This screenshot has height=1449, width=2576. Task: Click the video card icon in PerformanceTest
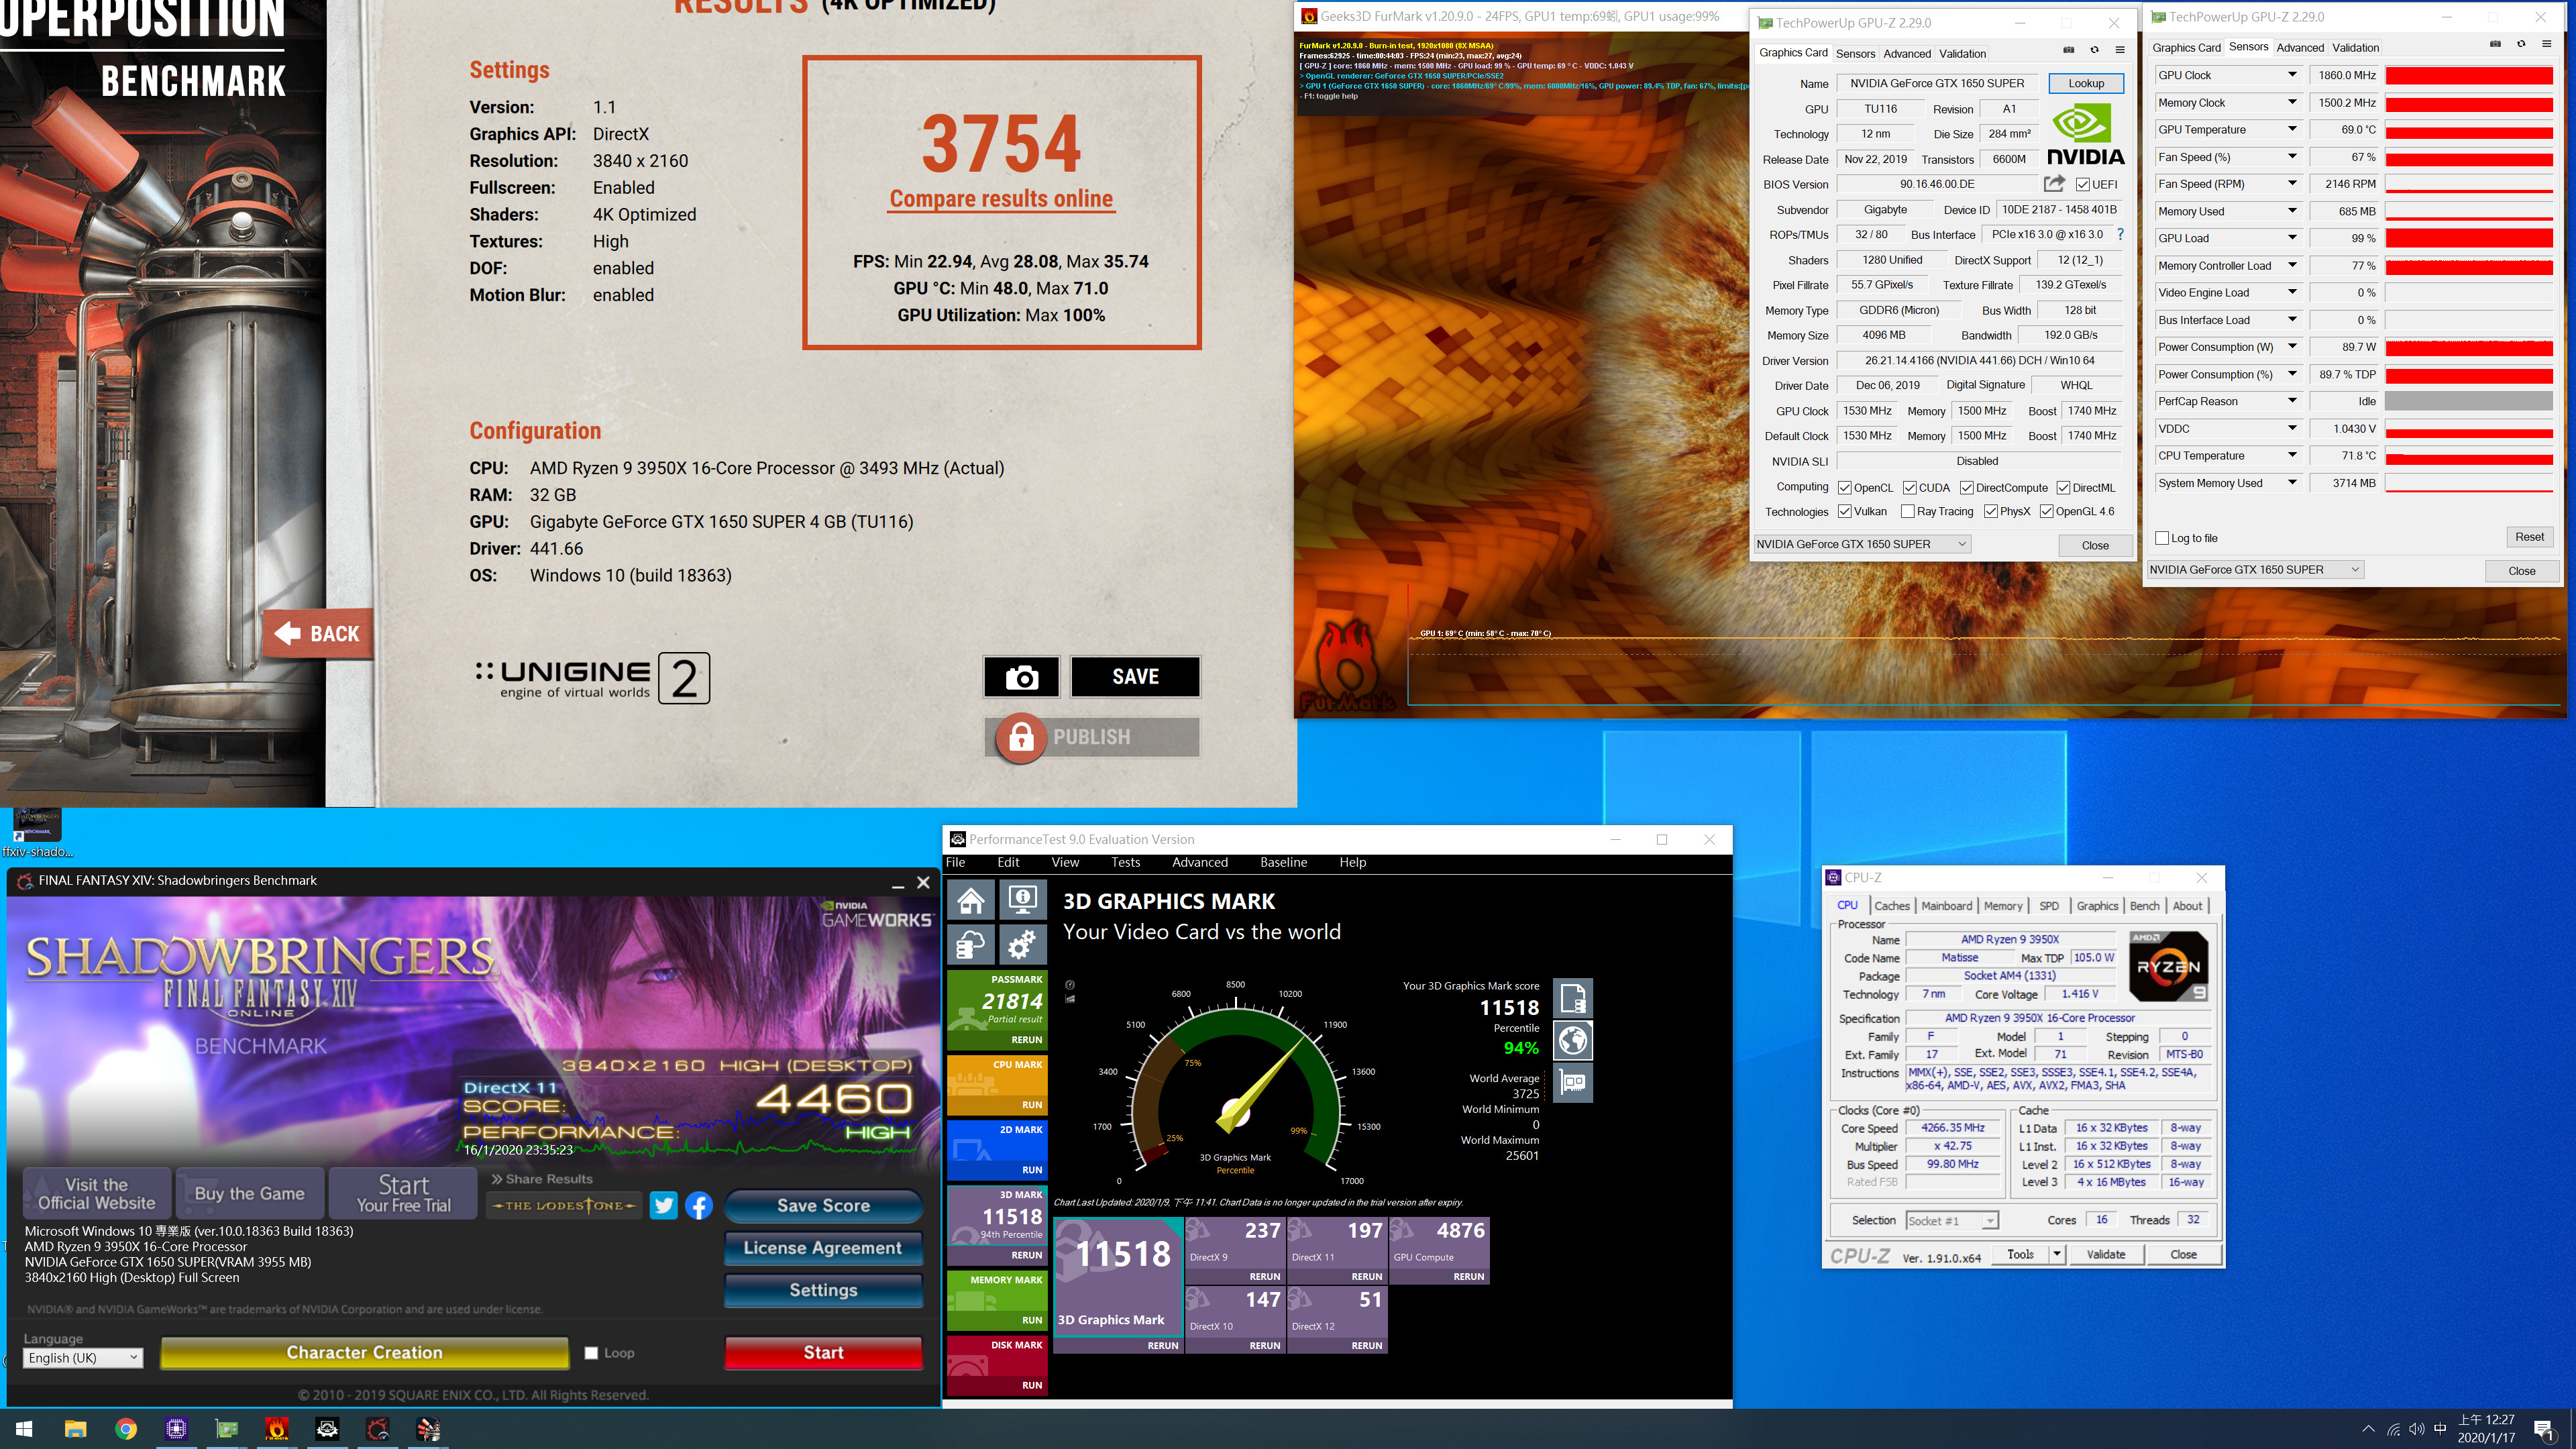[x=1572, y=1083]
